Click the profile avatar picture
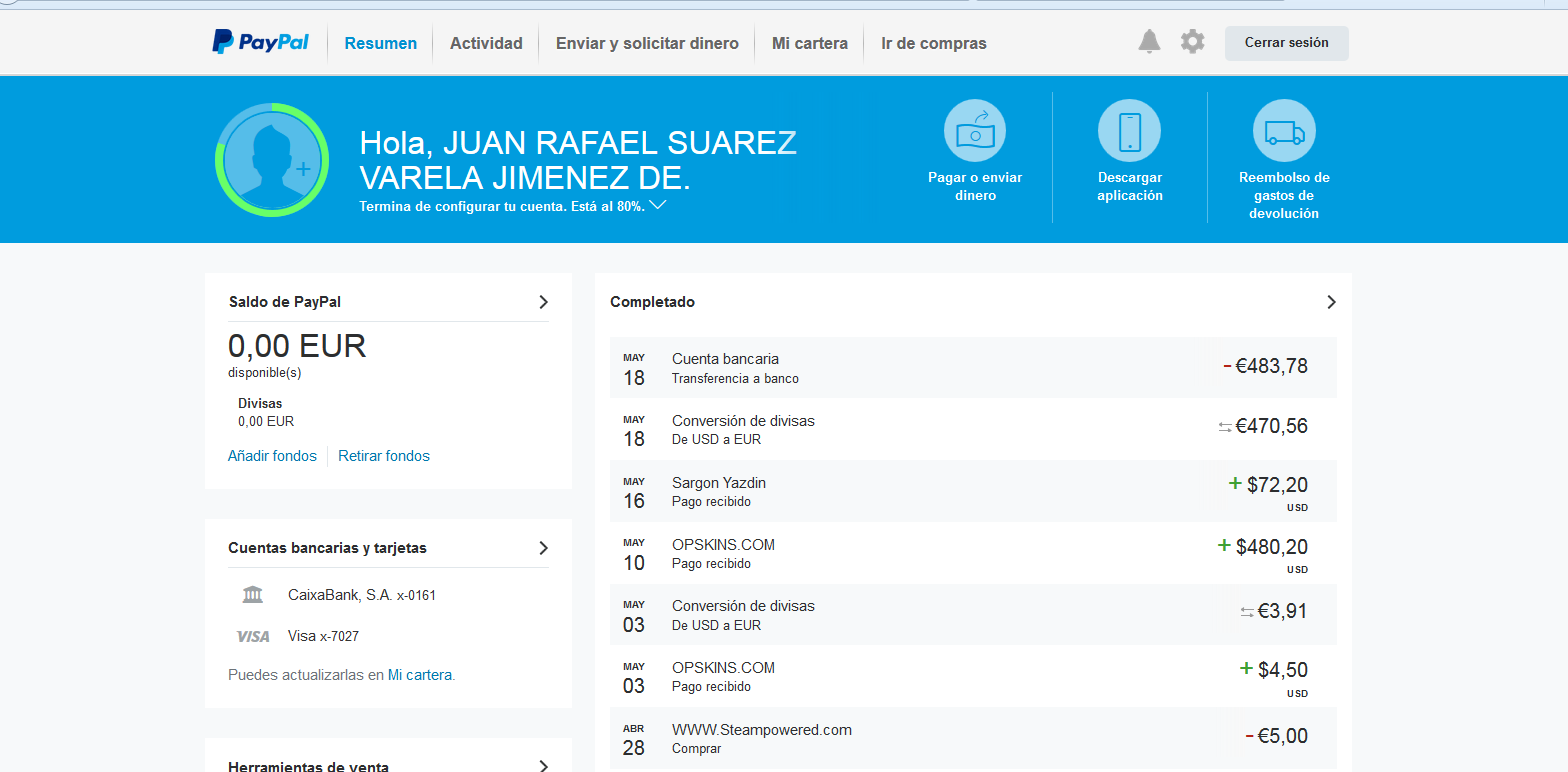Image resolution: width=1568 pixels, height=772 pixels. pos(271,159)
